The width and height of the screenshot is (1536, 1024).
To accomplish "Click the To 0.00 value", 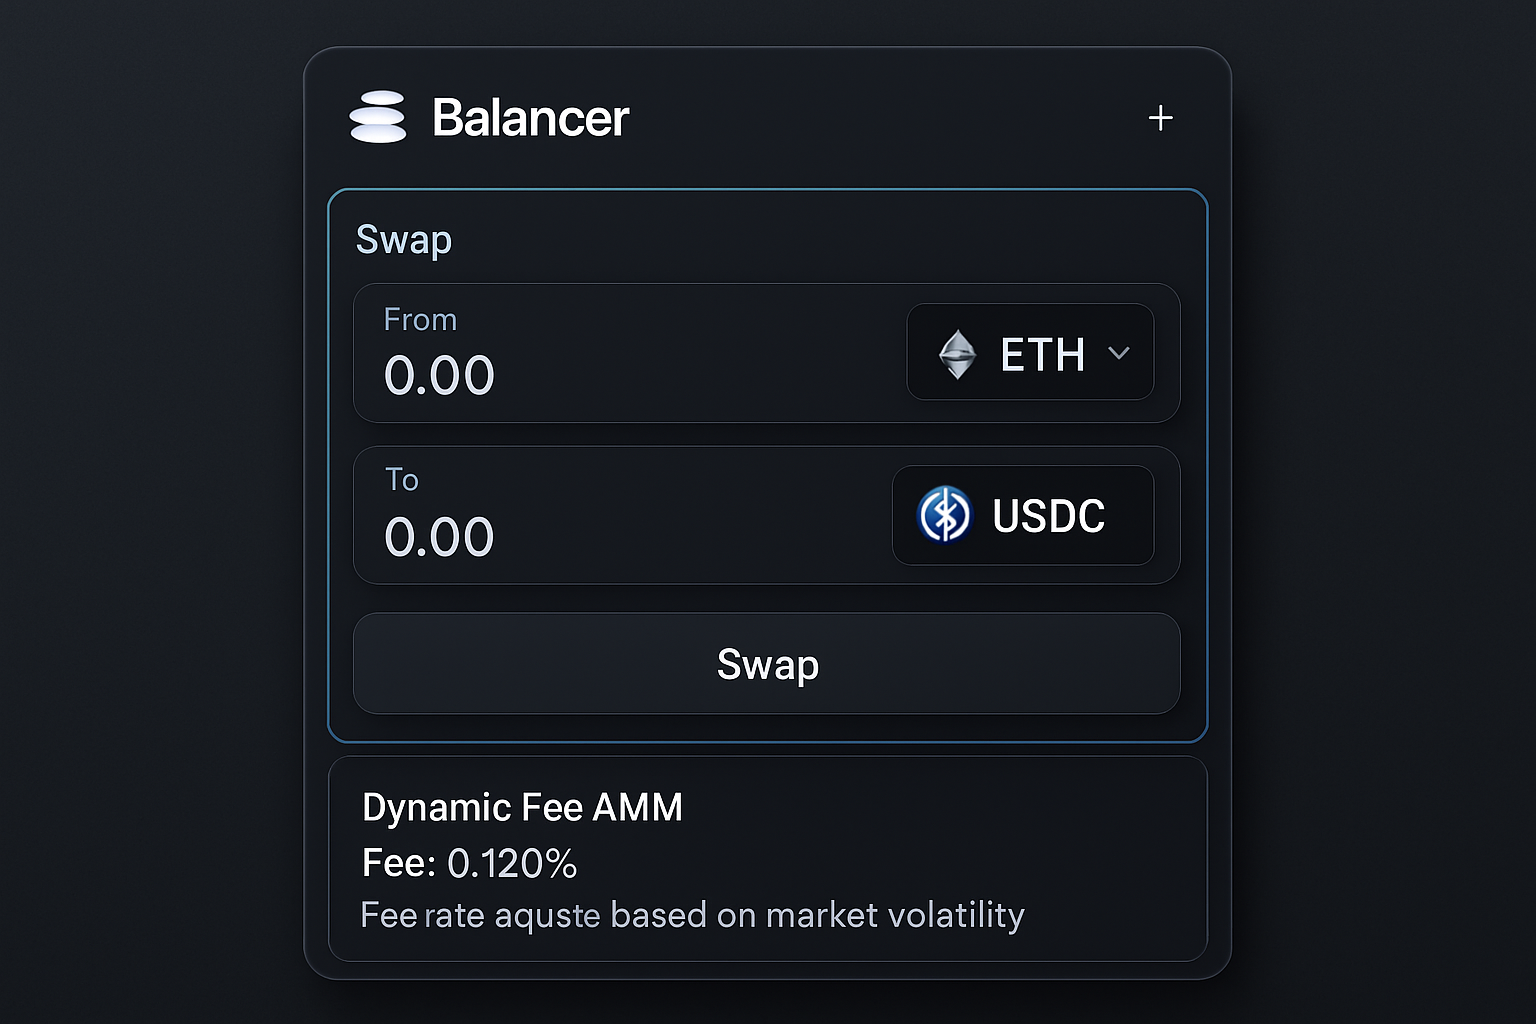I will pyautogui.click(x=439, y=537).
